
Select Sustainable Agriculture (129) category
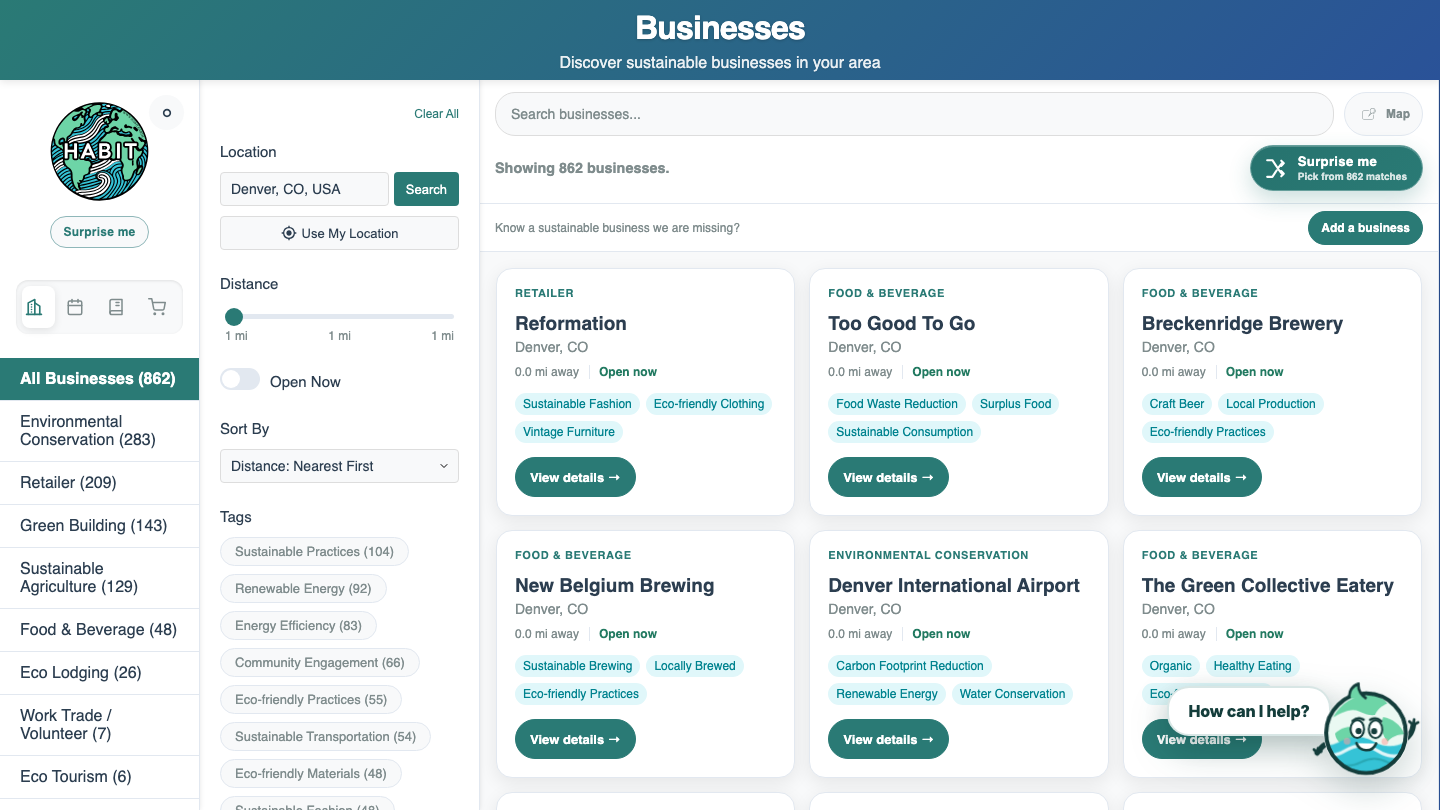click(x=99, y=578)
